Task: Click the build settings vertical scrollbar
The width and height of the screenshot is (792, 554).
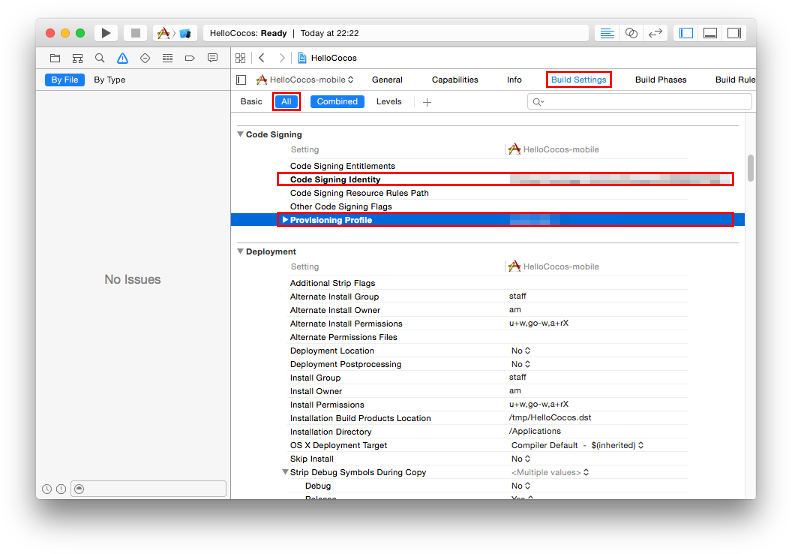Action: [x=751, y=168]
